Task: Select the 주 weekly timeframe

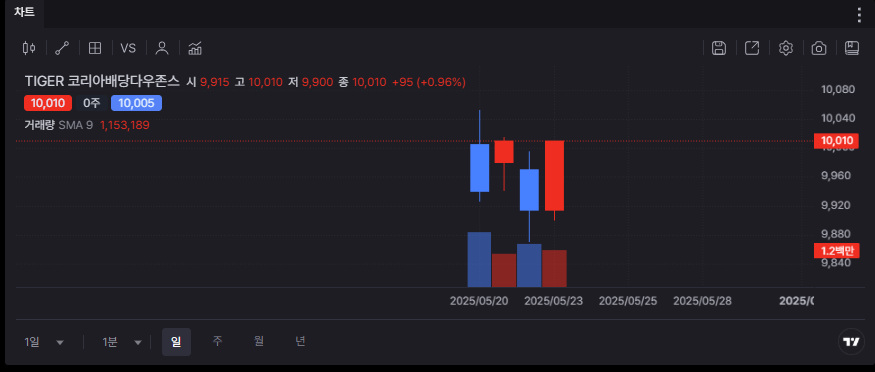Action: point(218,342)
